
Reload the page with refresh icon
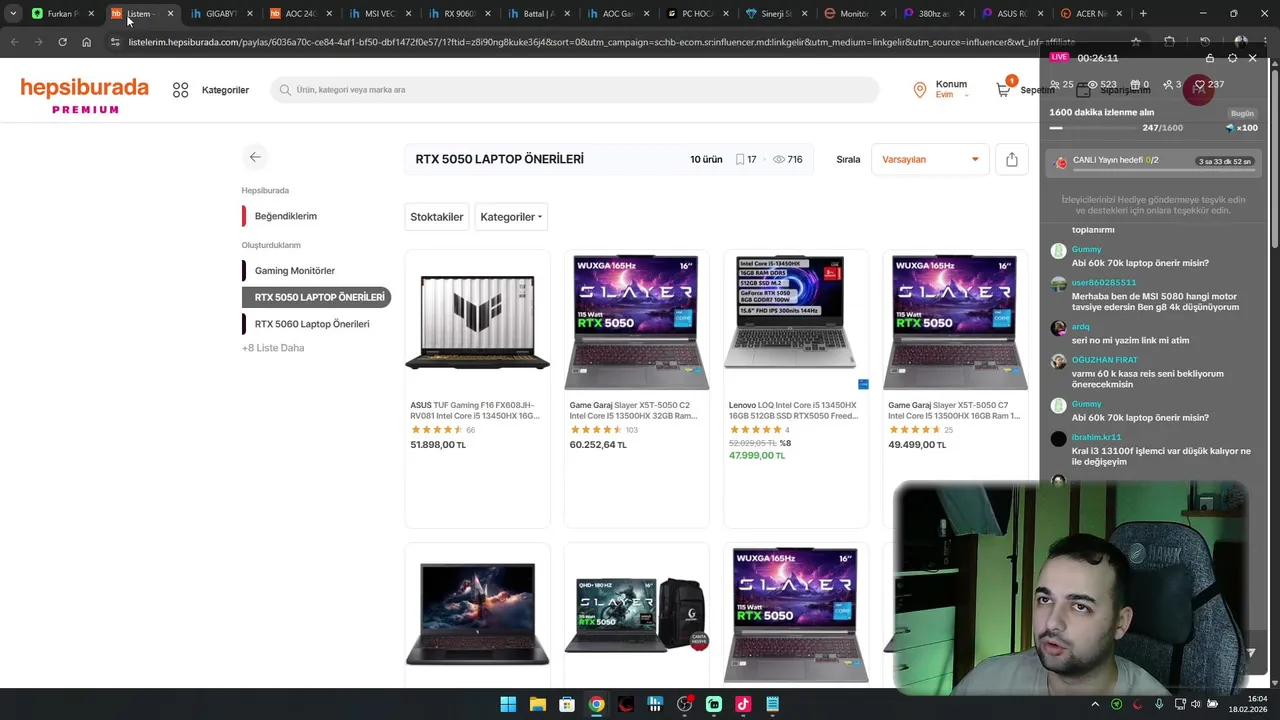[62, 42]
